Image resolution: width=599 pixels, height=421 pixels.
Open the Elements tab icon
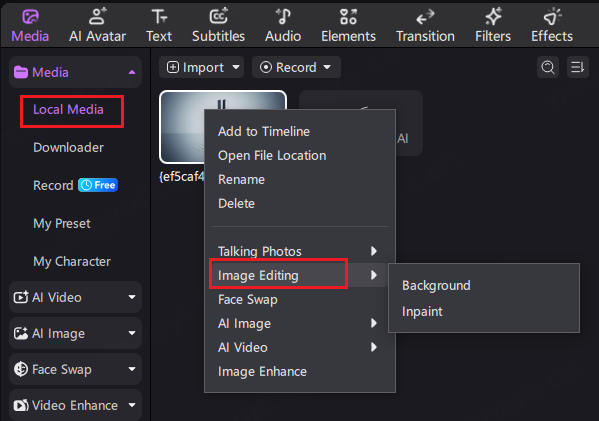click(348, 16)
